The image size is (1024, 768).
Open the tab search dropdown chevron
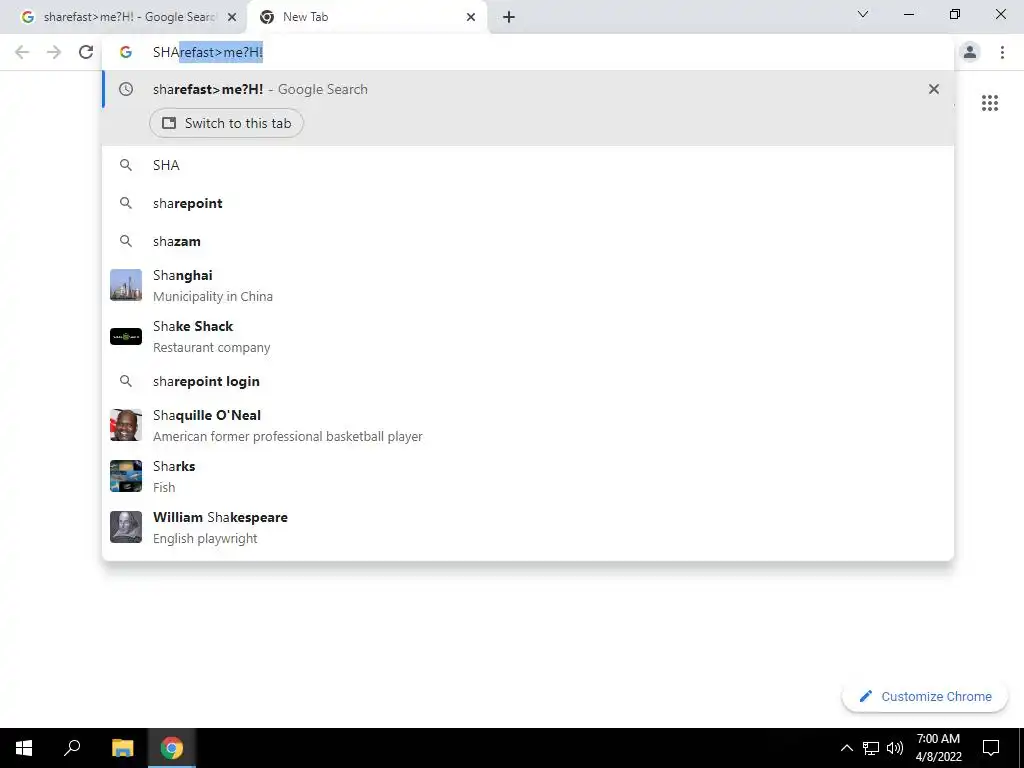point(863,14)
